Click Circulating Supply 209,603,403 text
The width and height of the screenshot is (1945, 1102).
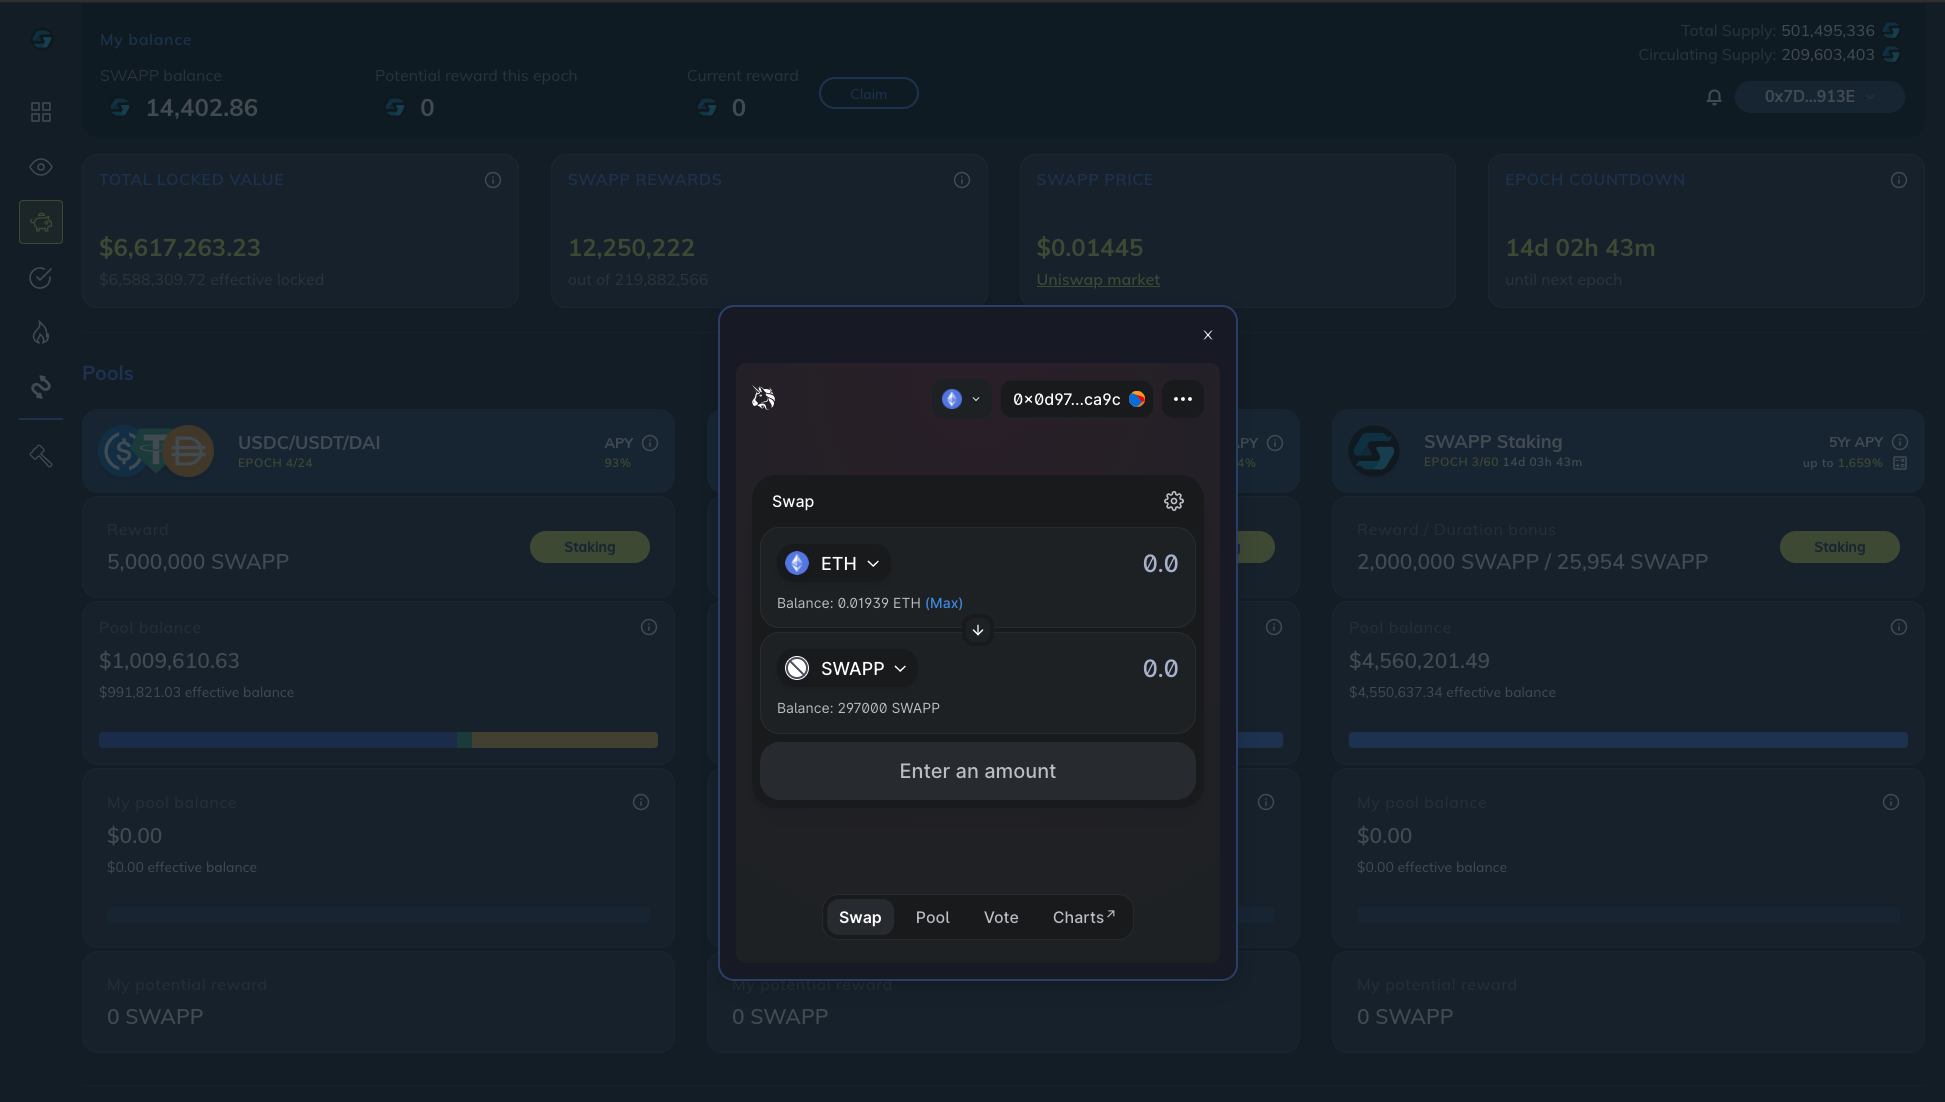[x=1756, y=55]
